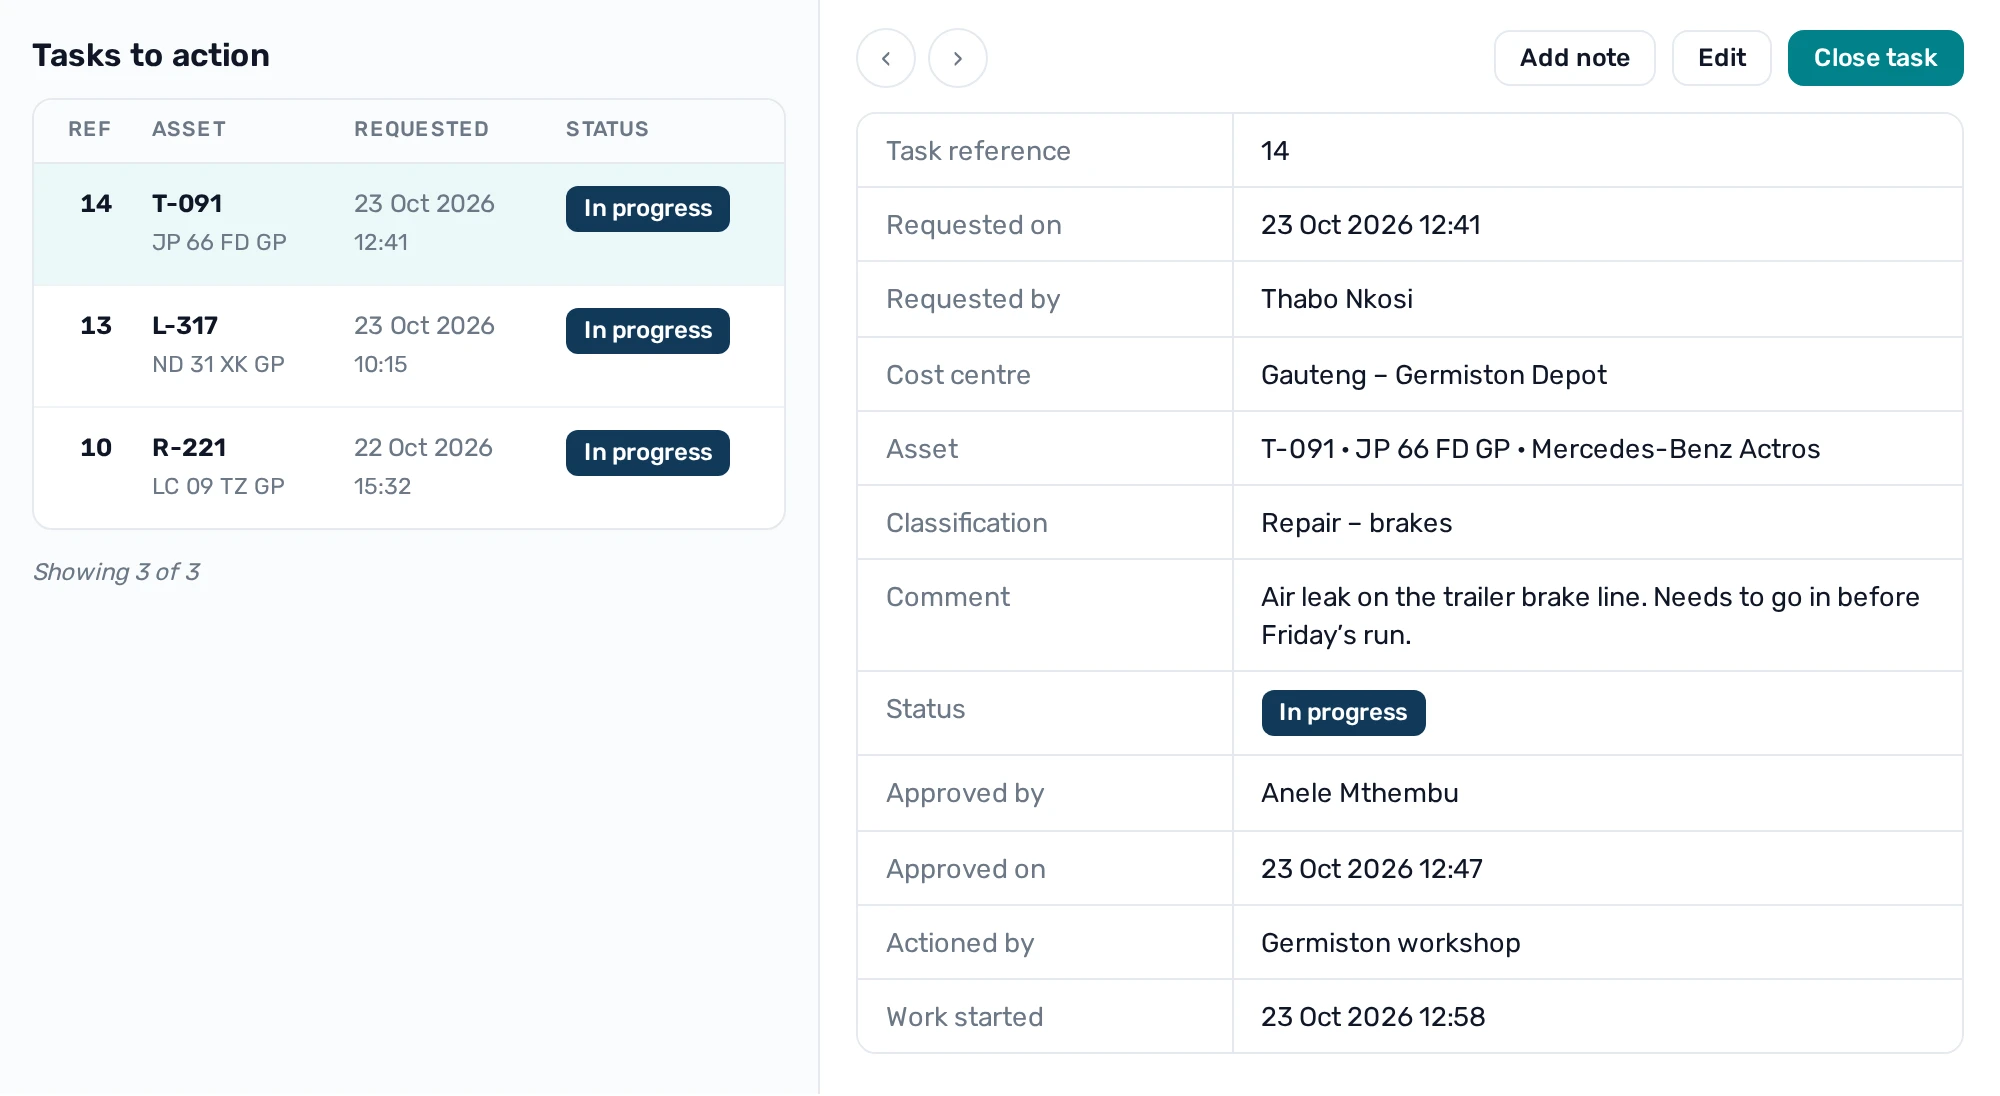Viewport: 2000px width, 1096px height.
Task: Sort by the ASSET column header
Action: click(x=189, y=129)
